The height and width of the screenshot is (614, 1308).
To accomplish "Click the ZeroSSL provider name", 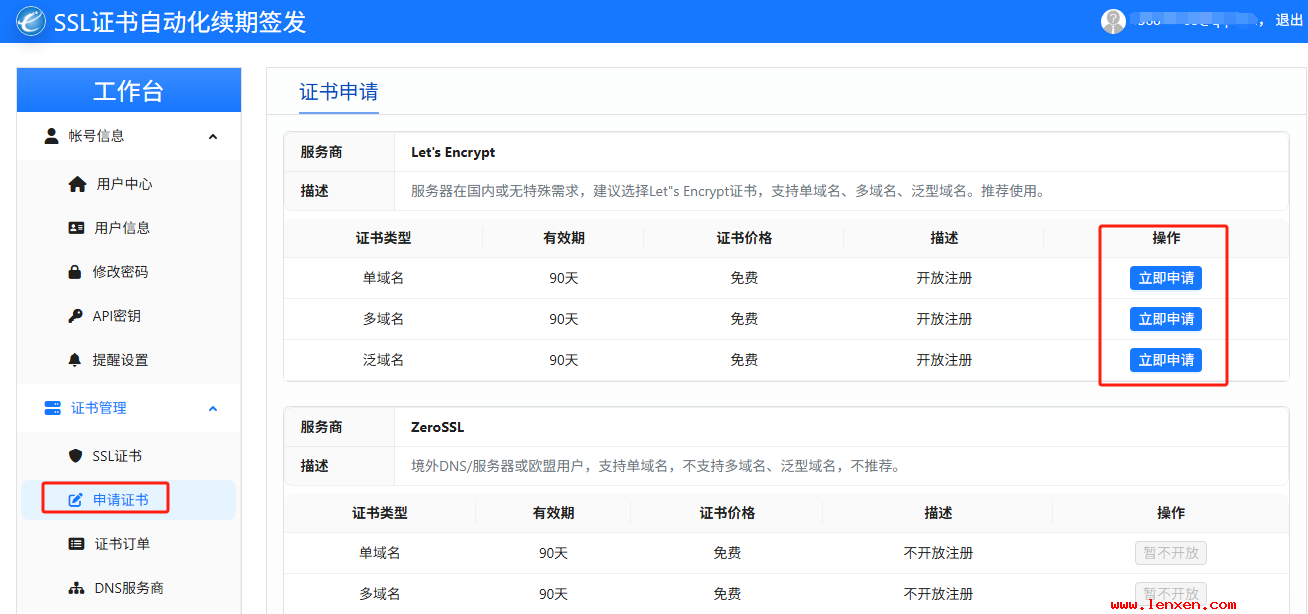I will coord(437,427).
